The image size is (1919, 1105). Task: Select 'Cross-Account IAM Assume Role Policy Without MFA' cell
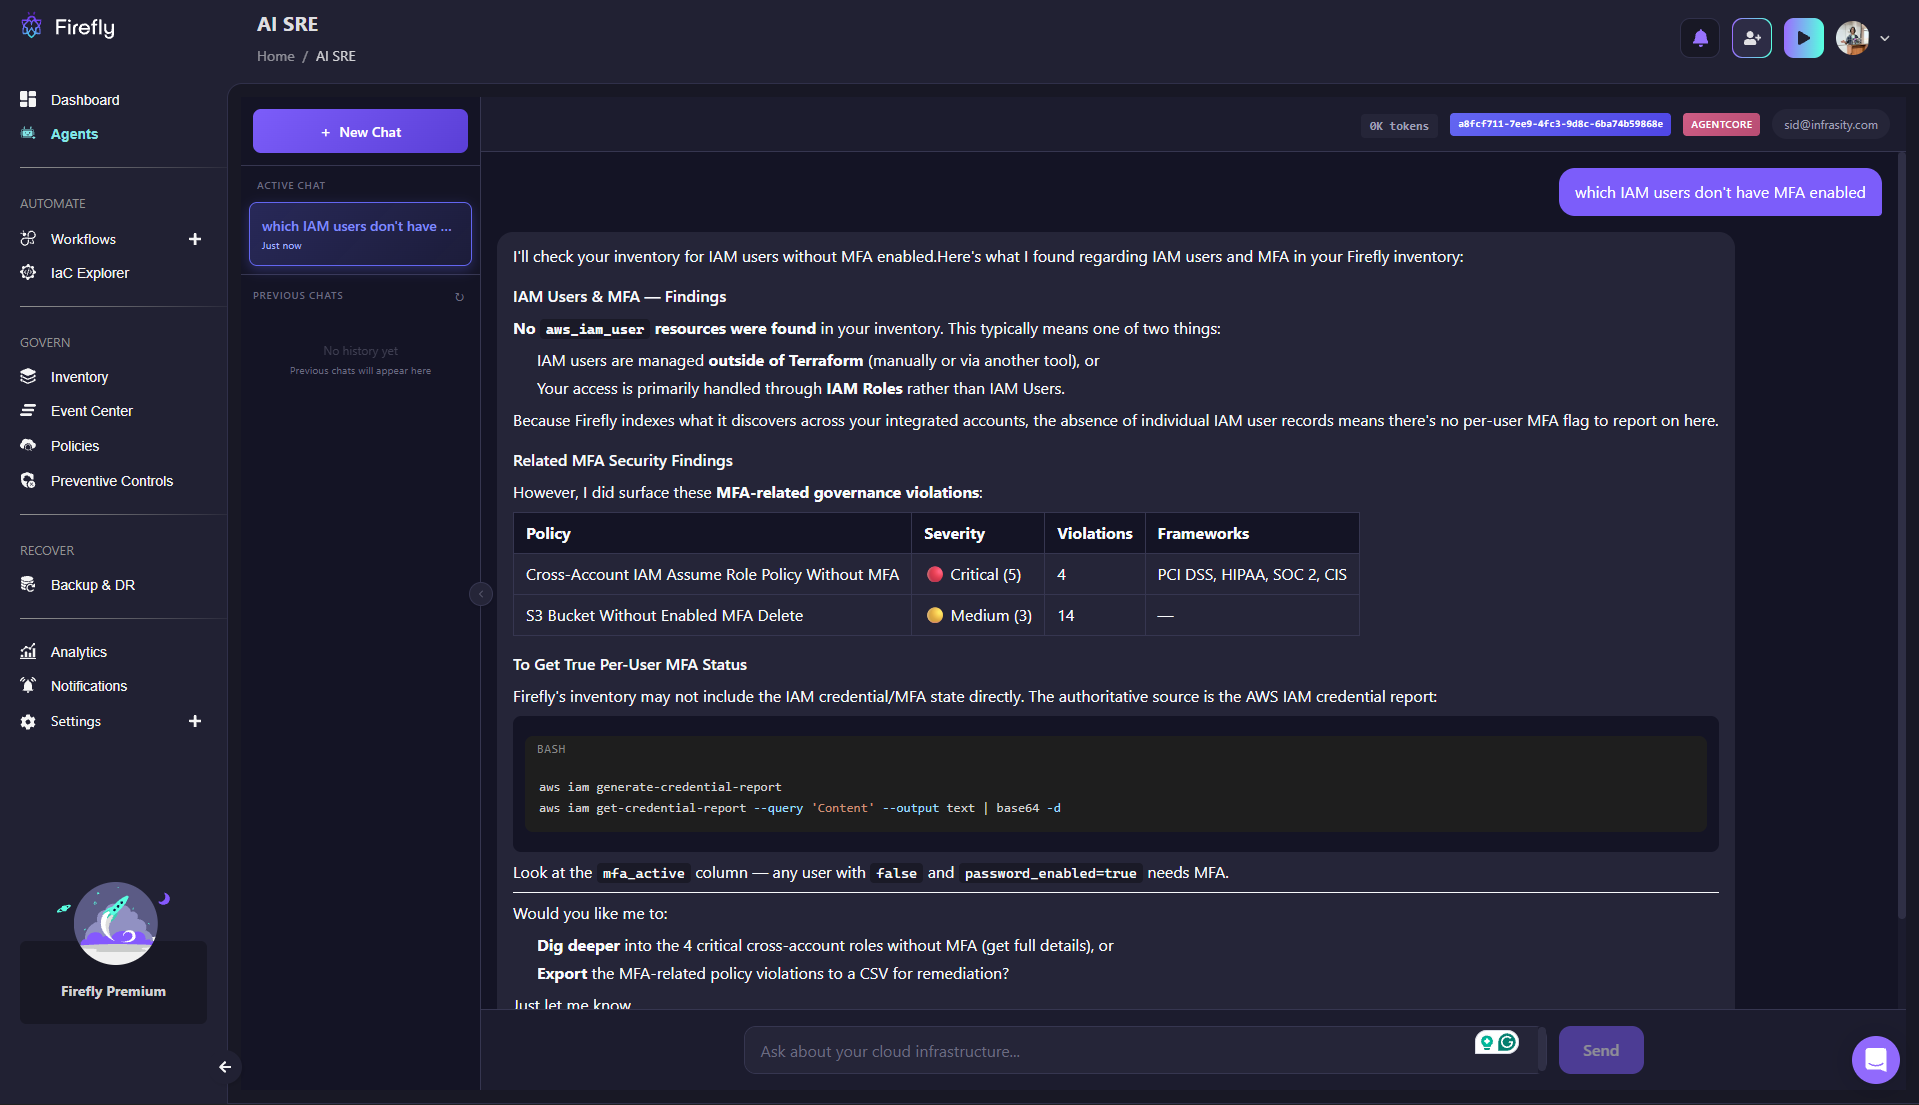(x=712, y=574)
